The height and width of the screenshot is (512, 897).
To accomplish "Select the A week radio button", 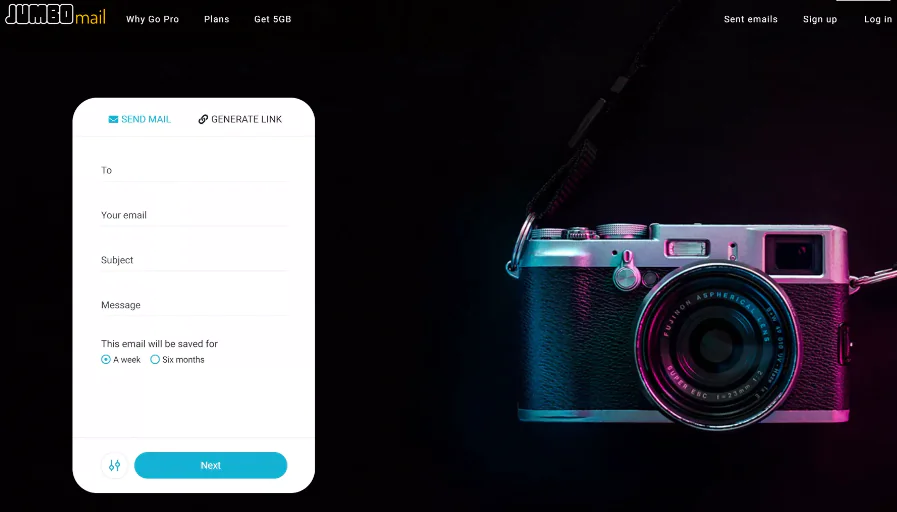I will pyautogui.click(x=106, y=360).
